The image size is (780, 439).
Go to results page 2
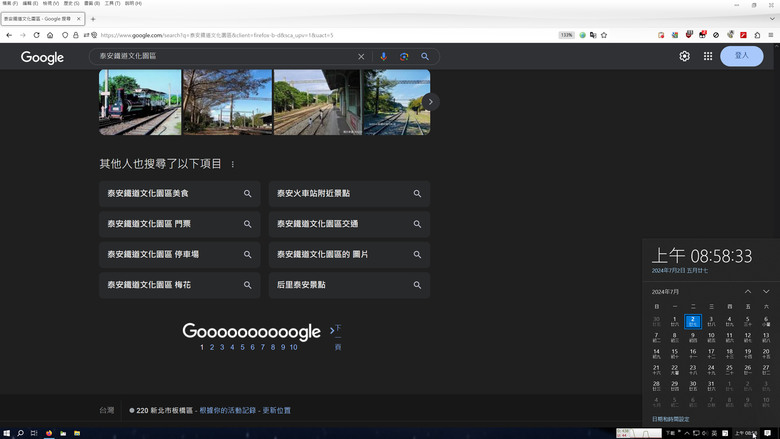tap(212, 347)
